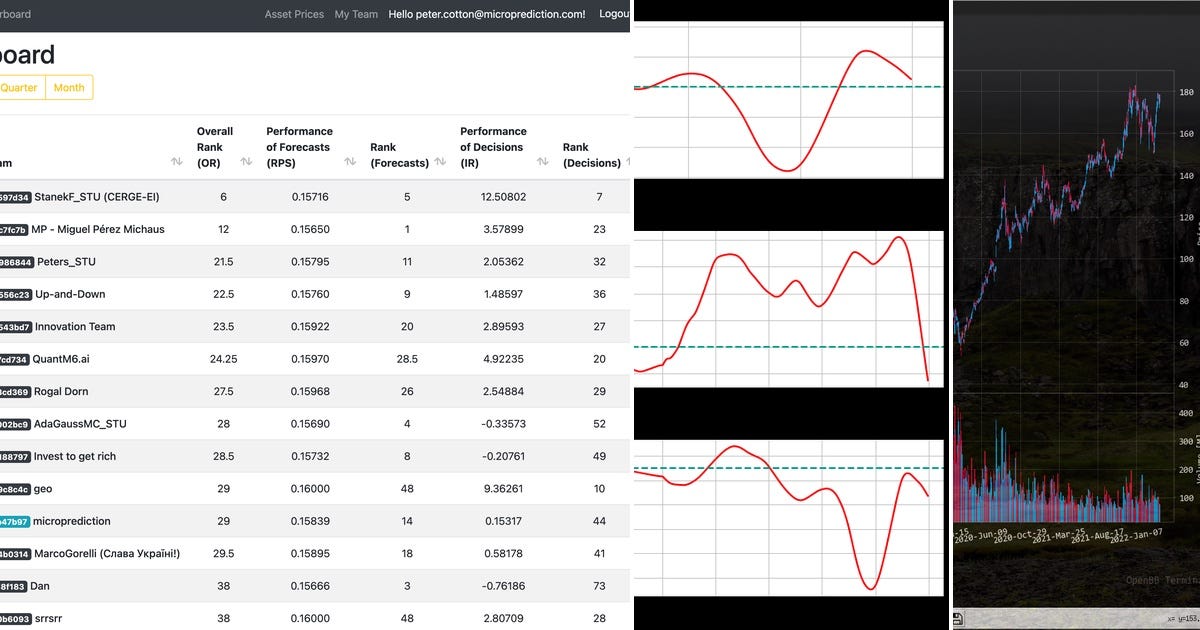Click the floppy disk save icon in OpenBB status bar
This screenshot has width=1200, height=630.
pos(958,618)
